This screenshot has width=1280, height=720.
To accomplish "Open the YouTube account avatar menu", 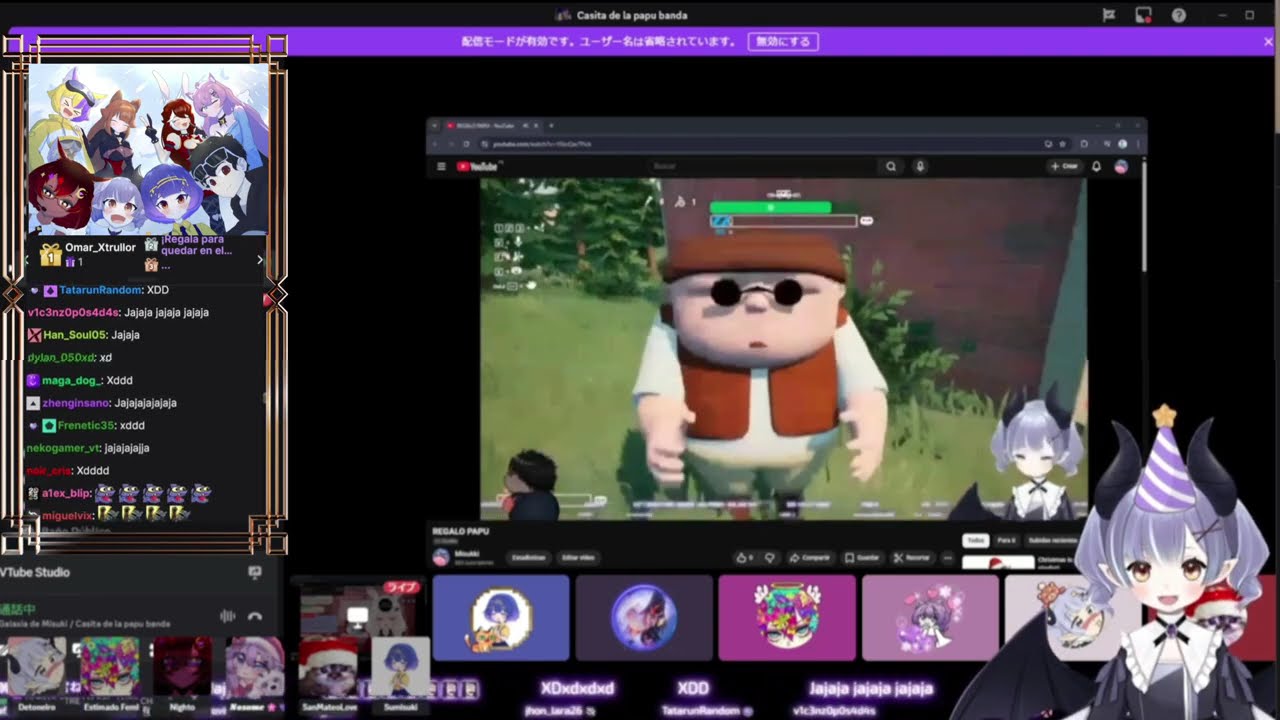I will (1121, 166).
